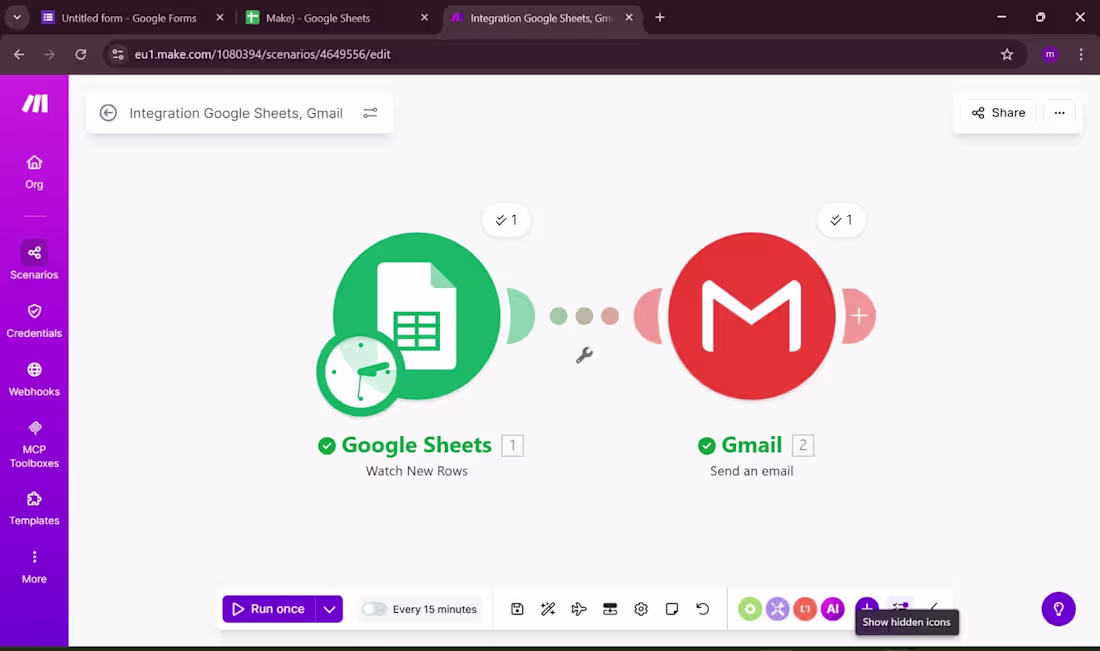Open the Google Sheets execution result bubble
This screenshot has width=1100, height=651.
506,220
